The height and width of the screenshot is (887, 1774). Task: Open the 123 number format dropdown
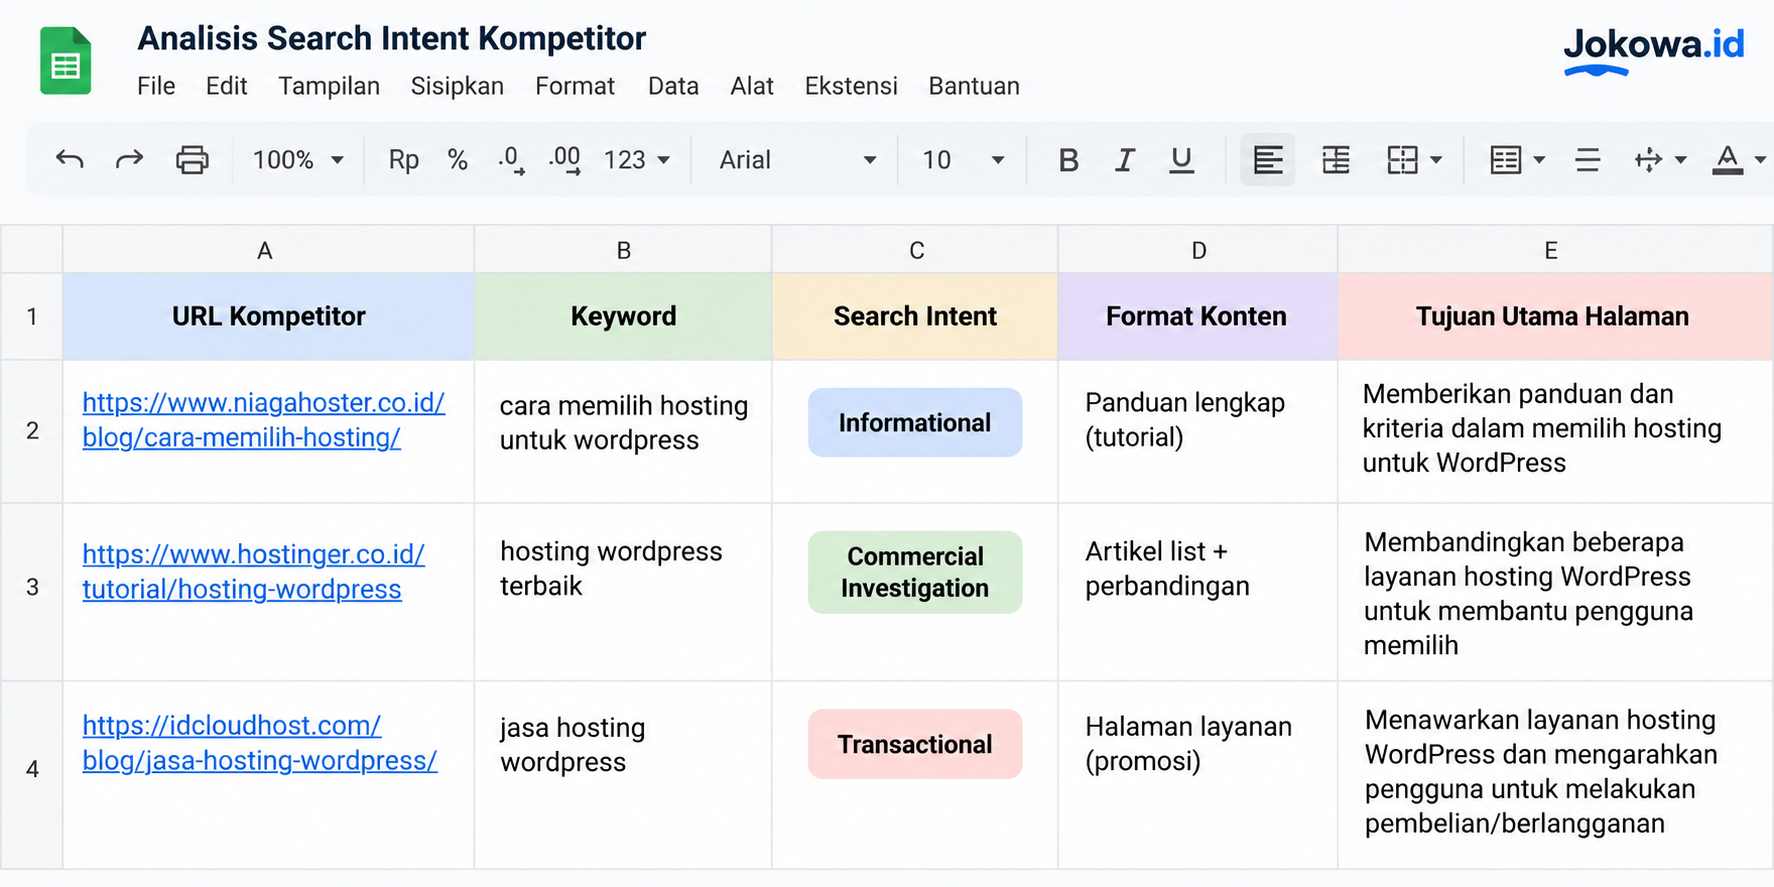click(636, 160)
